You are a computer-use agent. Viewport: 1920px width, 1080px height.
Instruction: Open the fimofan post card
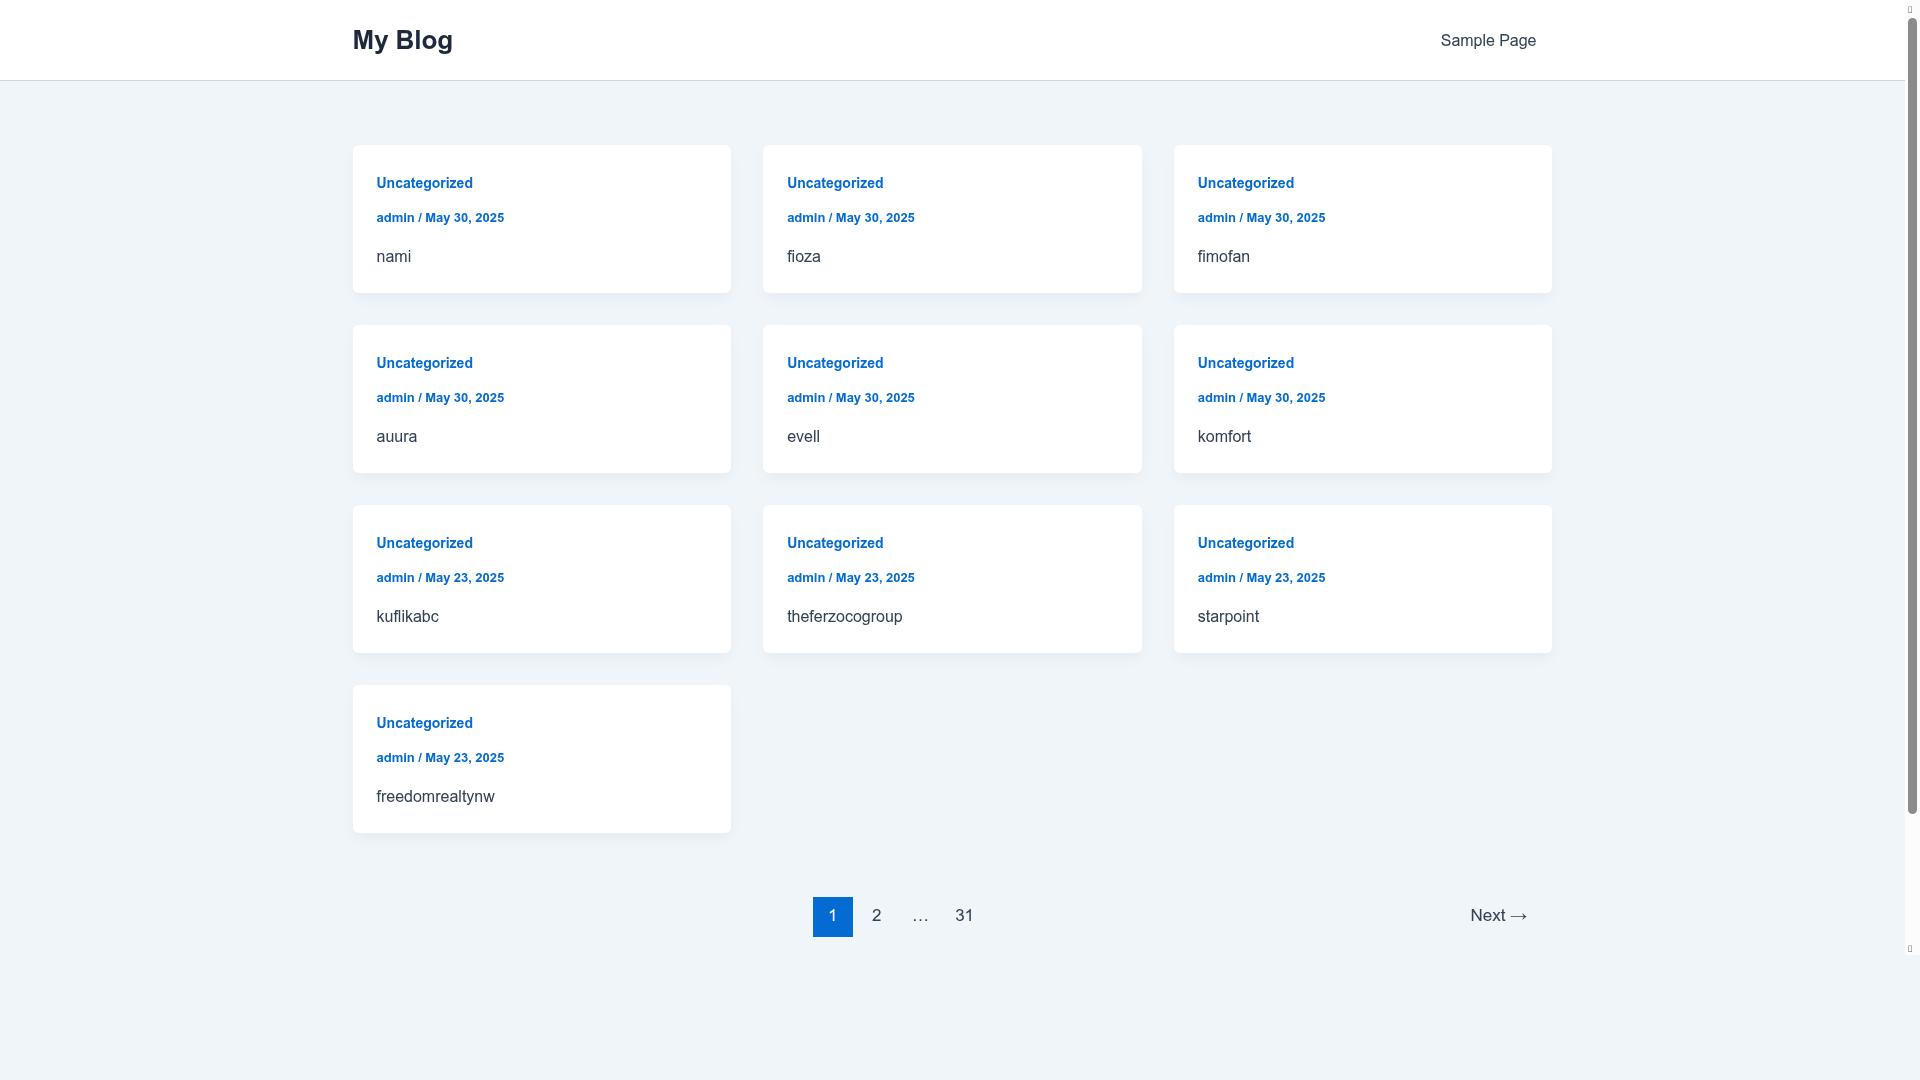tap(1223, 257)
